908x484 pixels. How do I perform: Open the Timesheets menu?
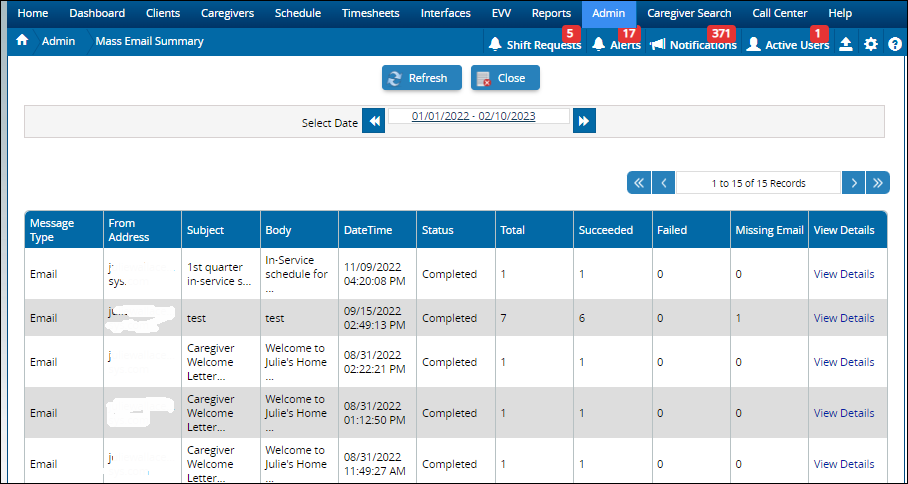click(x=371, y=13)
